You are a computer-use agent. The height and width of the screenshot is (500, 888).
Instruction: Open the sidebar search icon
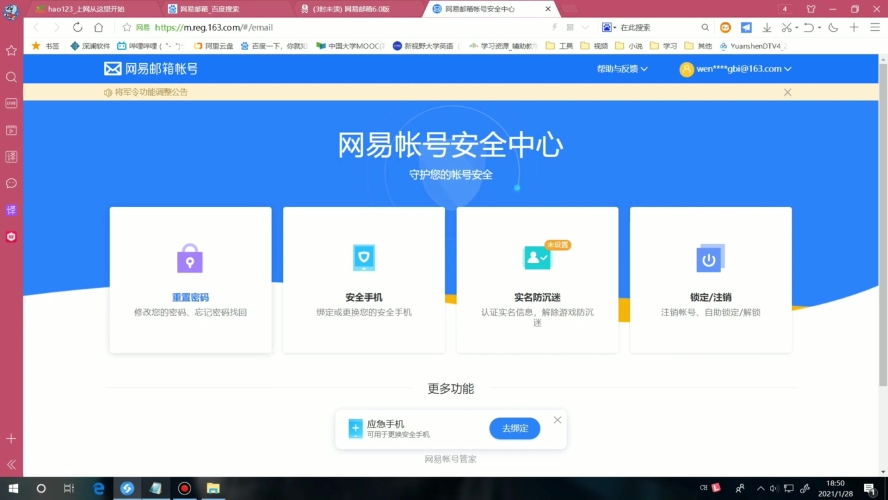coord(11,77)
